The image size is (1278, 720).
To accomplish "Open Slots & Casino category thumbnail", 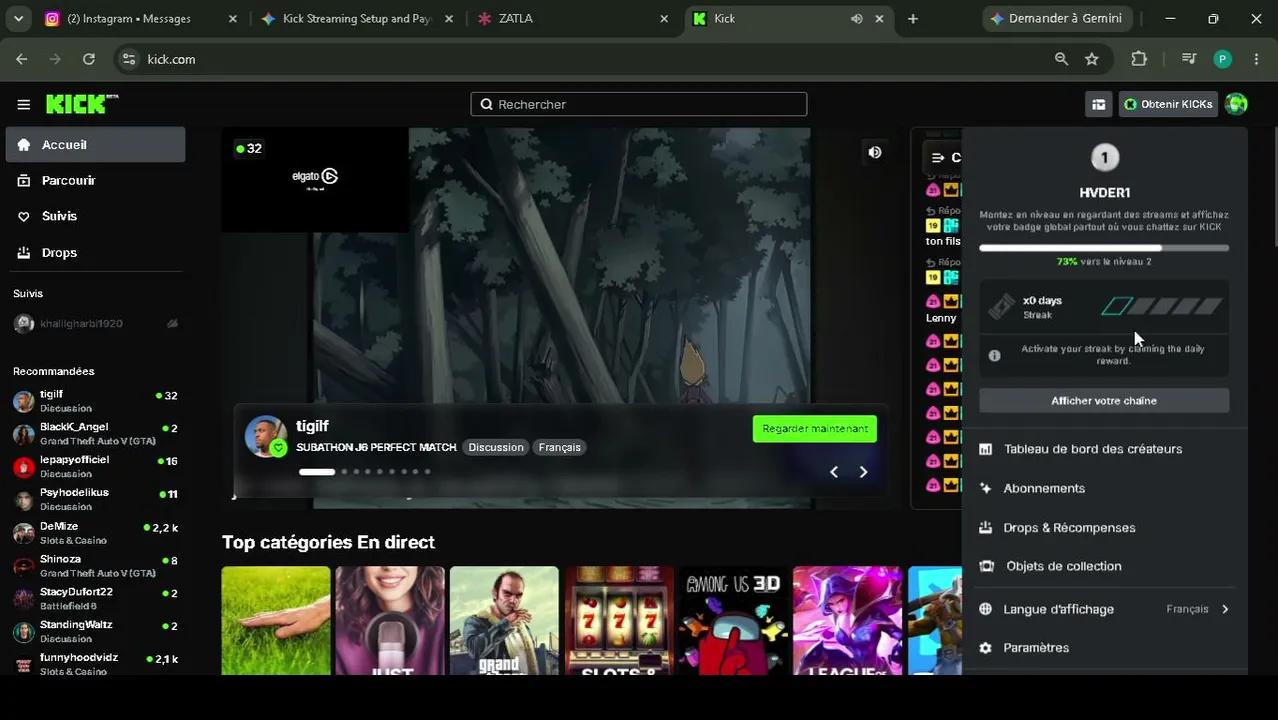I will point(619,621).
